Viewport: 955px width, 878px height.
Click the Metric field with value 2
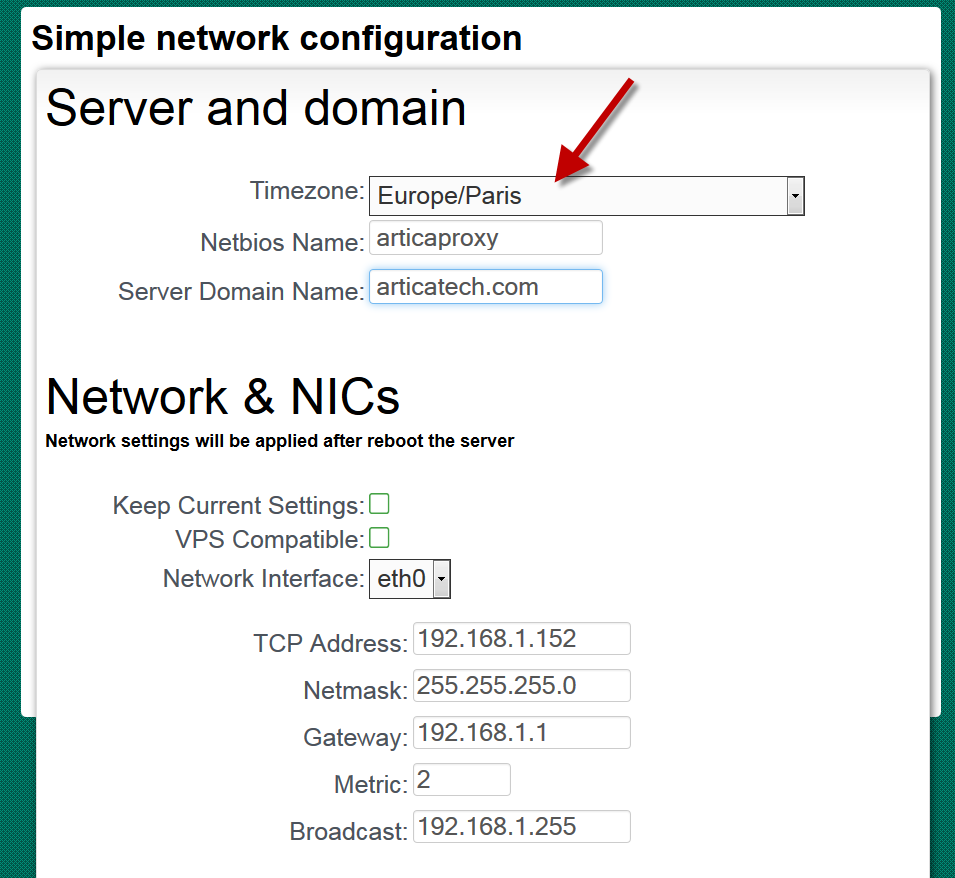[x=462, y=779]
